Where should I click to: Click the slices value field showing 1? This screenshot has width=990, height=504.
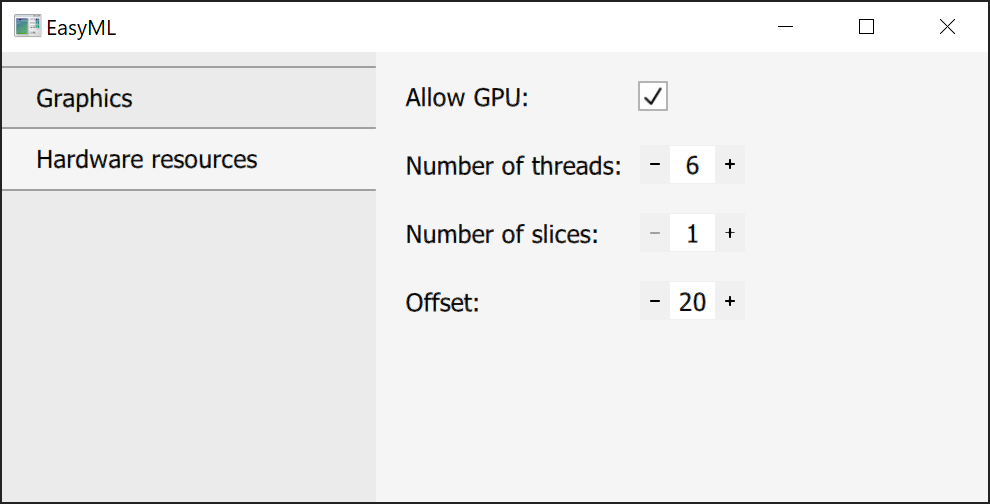click(x=692, y=233)
